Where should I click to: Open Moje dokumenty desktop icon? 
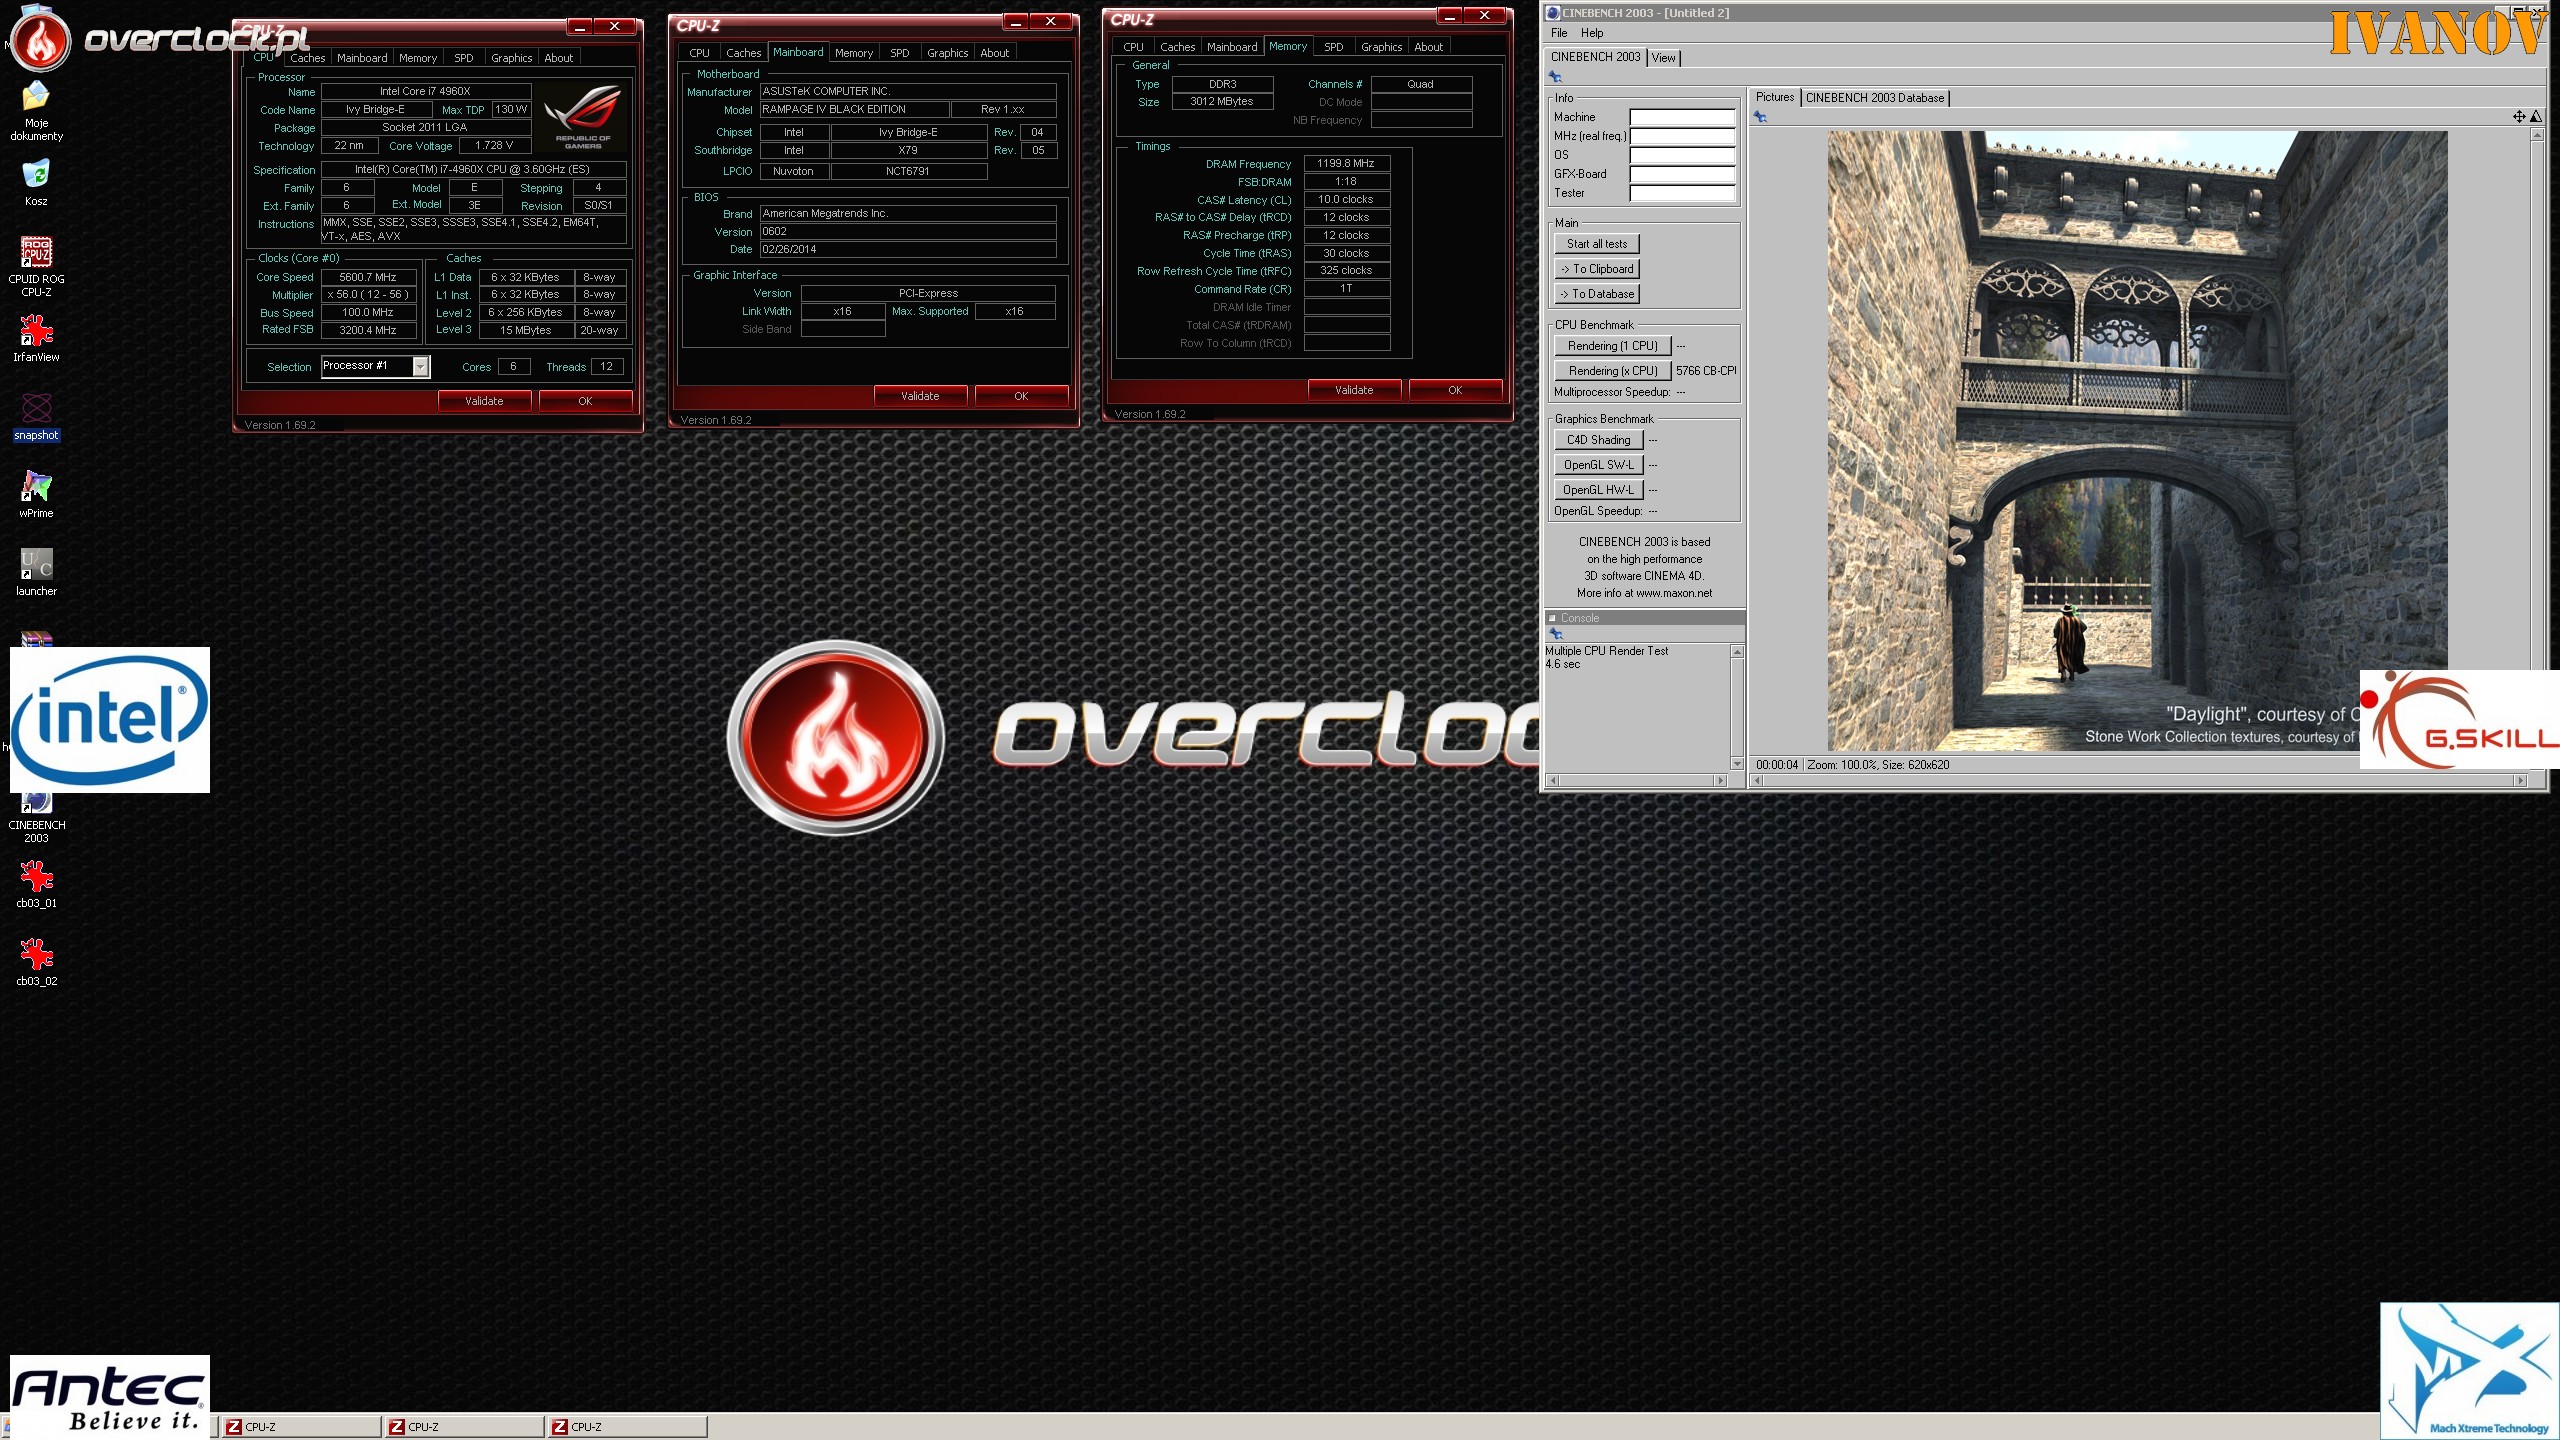(x=36, y=111)
